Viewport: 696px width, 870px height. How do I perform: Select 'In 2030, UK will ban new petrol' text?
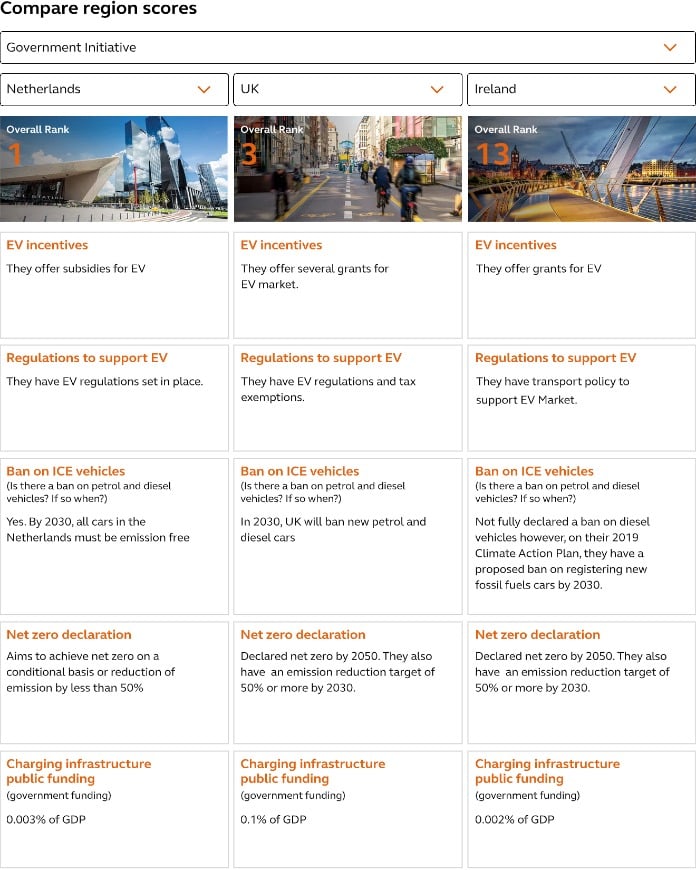(x=333, y=529)
